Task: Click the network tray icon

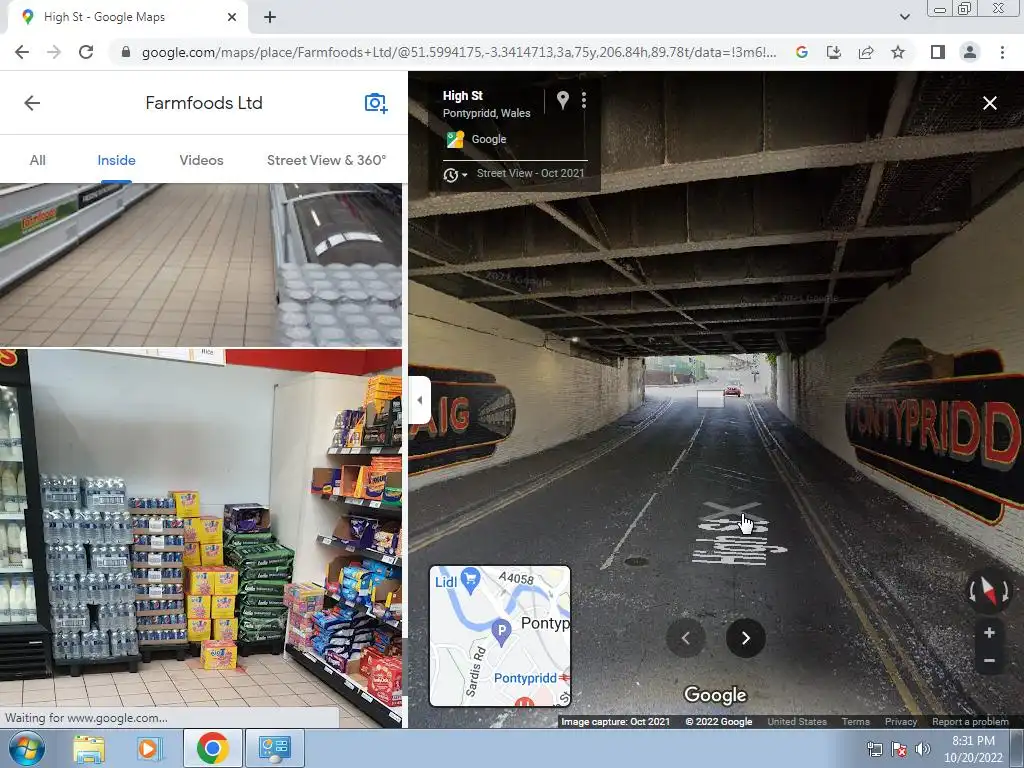Action: click(x=874, y=749)
